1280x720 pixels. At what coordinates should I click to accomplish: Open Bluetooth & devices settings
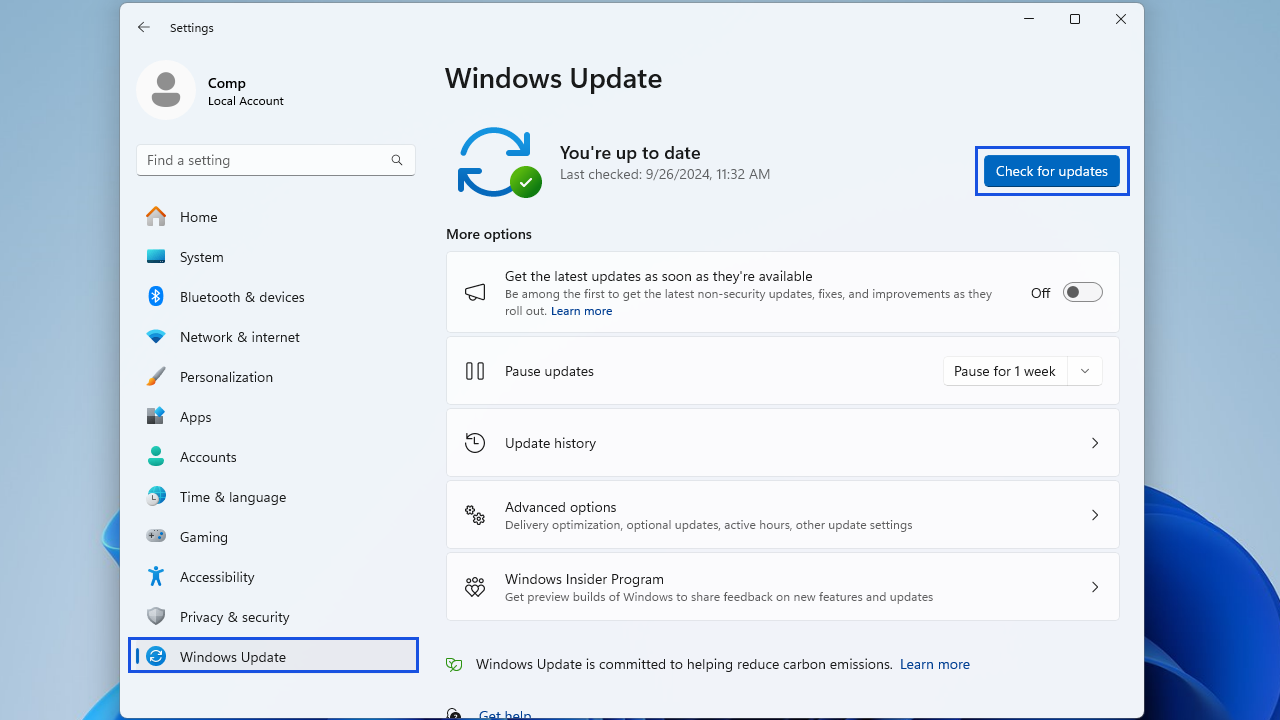pyautogui.click(x=274, y=297)
